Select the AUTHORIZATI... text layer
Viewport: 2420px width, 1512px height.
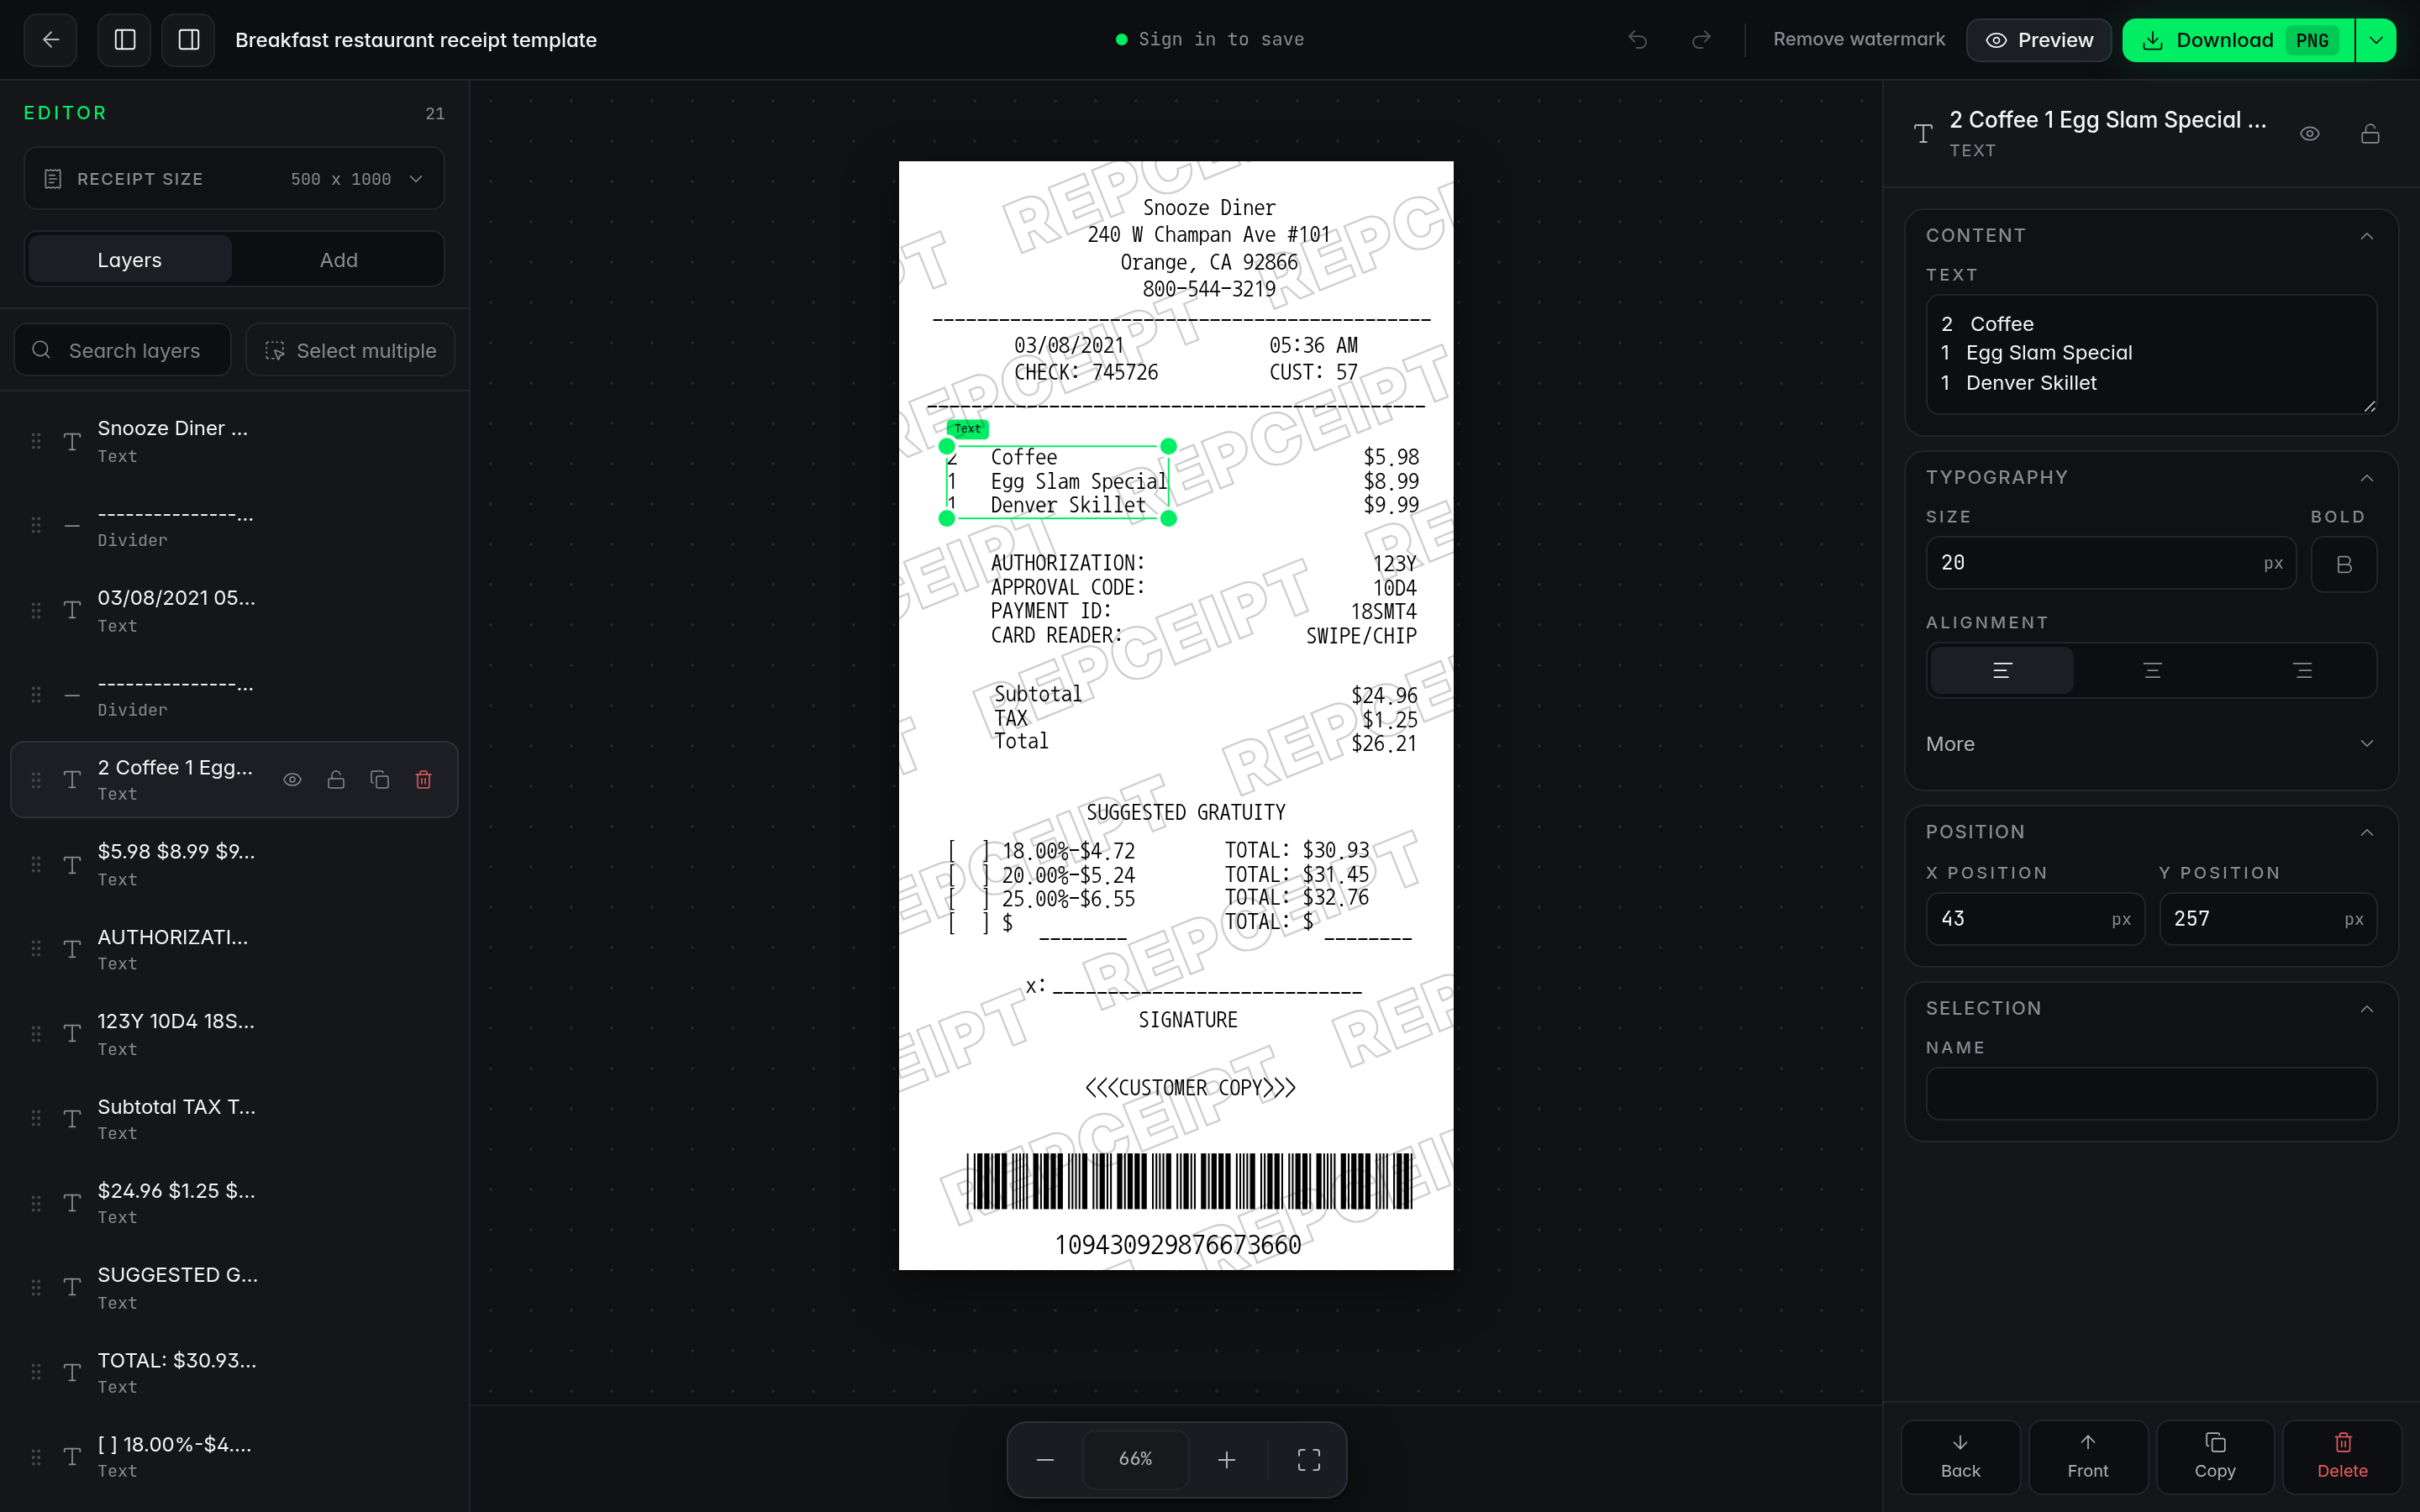coord(234,949)
